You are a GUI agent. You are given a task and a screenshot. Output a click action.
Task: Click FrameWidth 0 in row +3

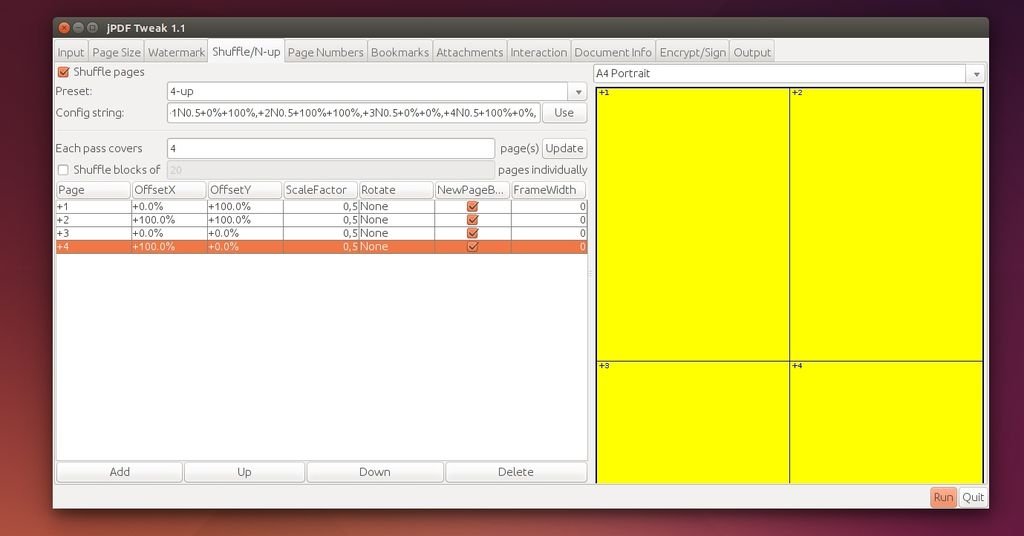(x=549, y=233)
